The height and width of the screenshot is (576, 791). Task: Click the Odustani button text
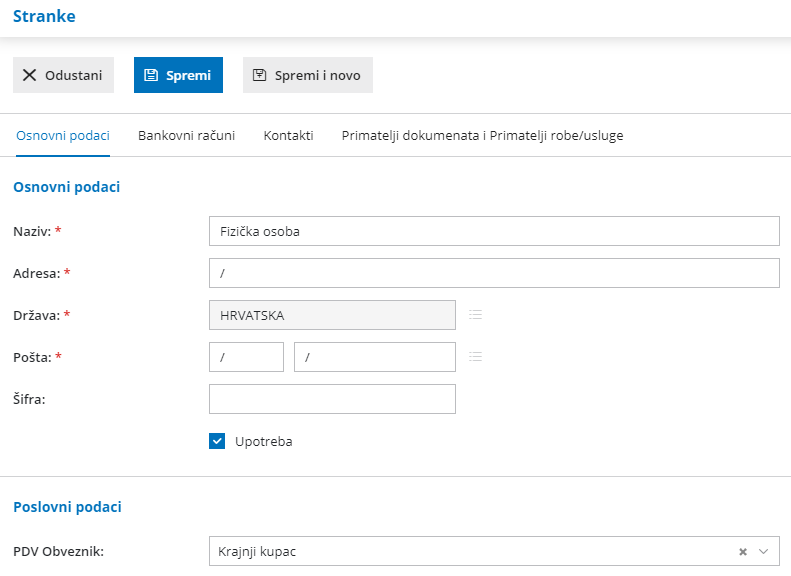coord(73,75)
